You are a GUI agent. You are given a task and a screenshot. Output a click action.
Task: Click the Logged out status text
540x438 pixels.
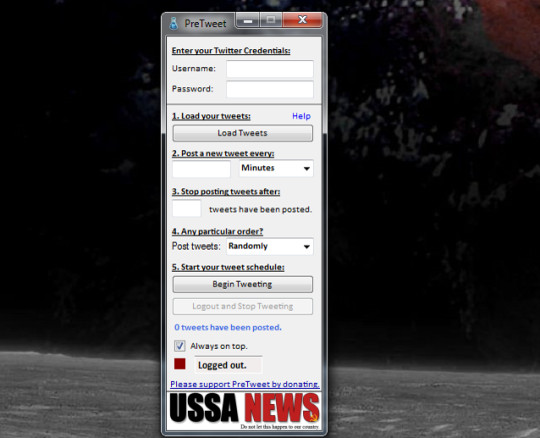coord(222,365)
